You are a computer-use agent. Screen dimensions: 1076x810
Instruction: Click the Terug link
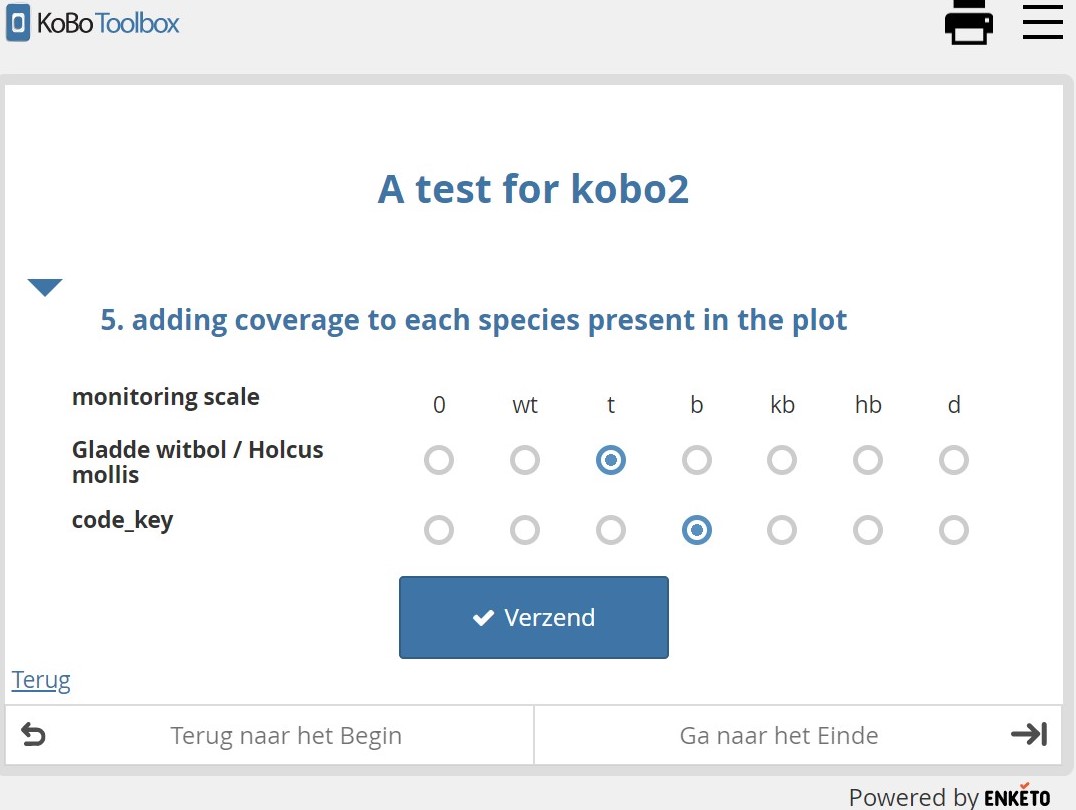tap(40, 680)
